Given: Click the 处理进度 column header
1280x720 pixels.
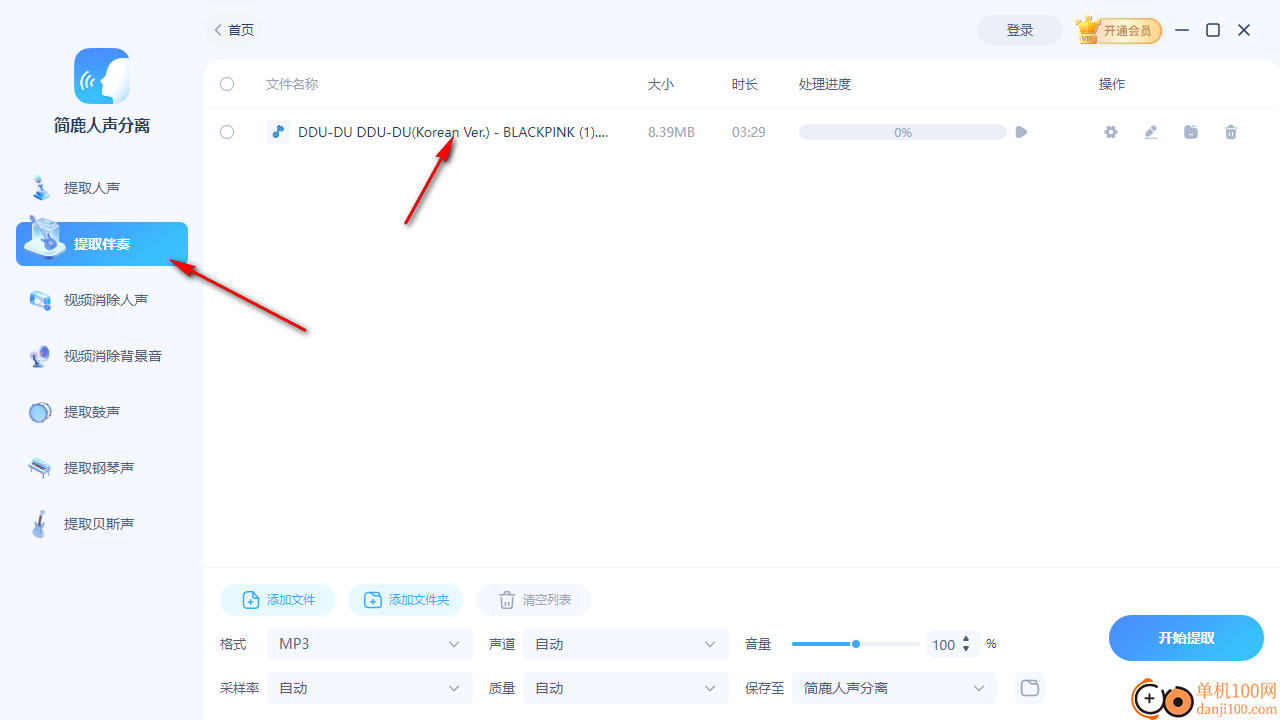Looking at the screenshot, I should 825,84.
